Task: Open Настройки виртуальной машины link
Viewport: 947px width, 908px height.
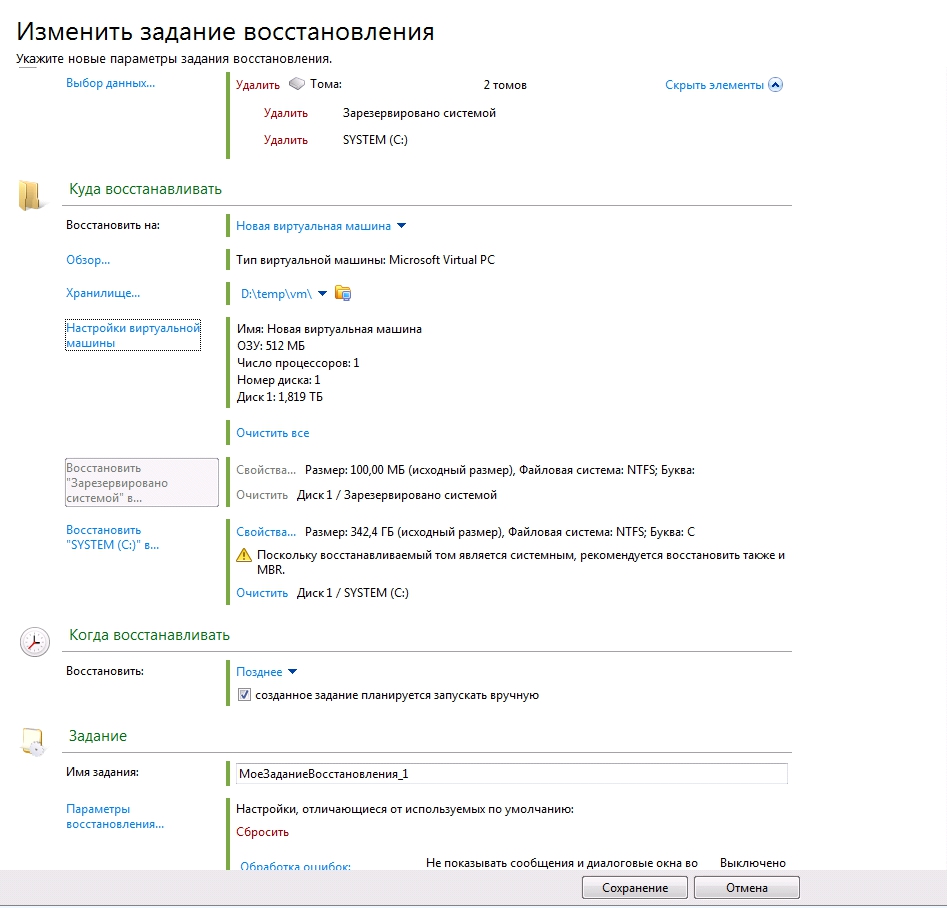Action: point(133,335)
